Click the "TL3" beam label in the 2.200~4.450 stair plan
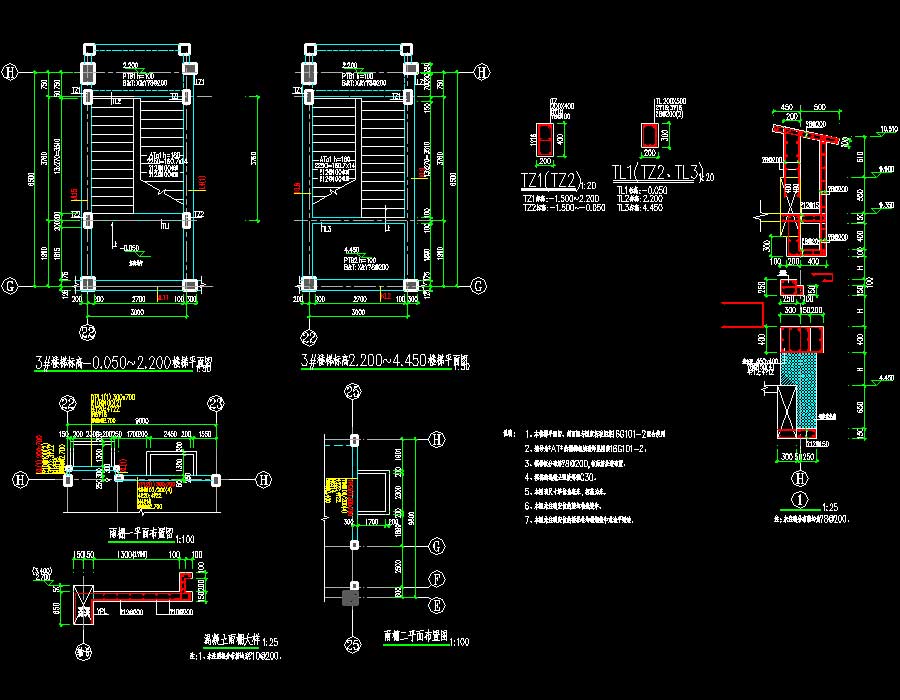Viewport: 900px width, 700px height. coord(326,229)
